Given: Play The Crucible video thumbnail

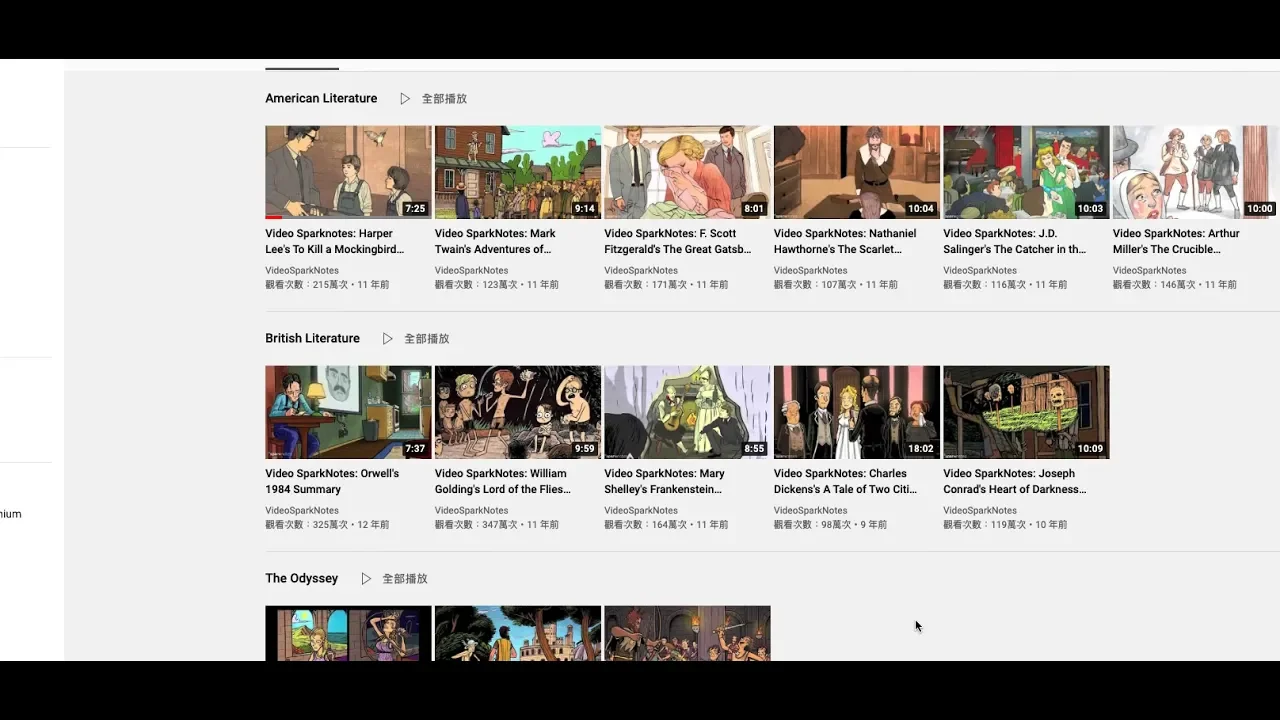Looking at the screenshot, I should tap(1195, 172).
